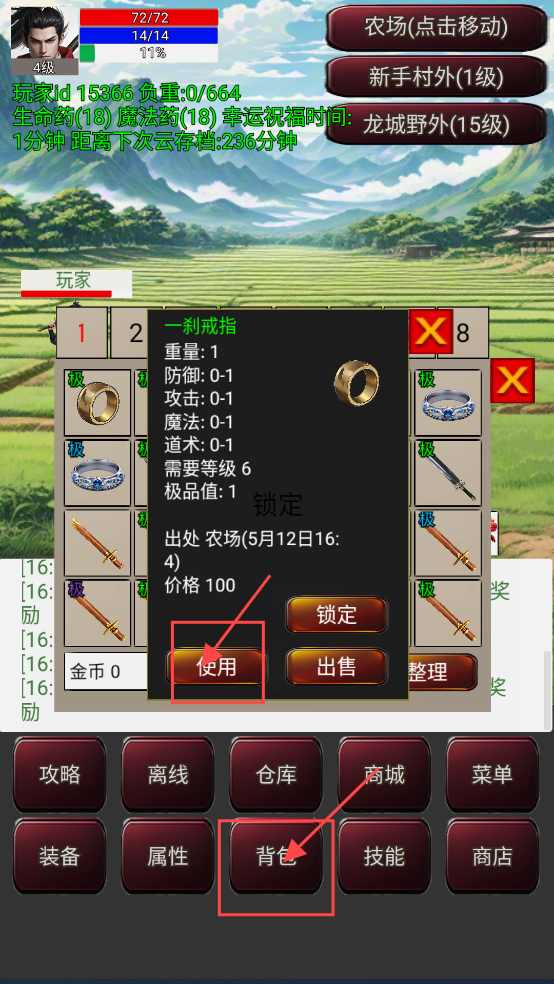Sell the ring with 出售 button
The width and height of the screenshot is (554, 984).
[337, 666]
